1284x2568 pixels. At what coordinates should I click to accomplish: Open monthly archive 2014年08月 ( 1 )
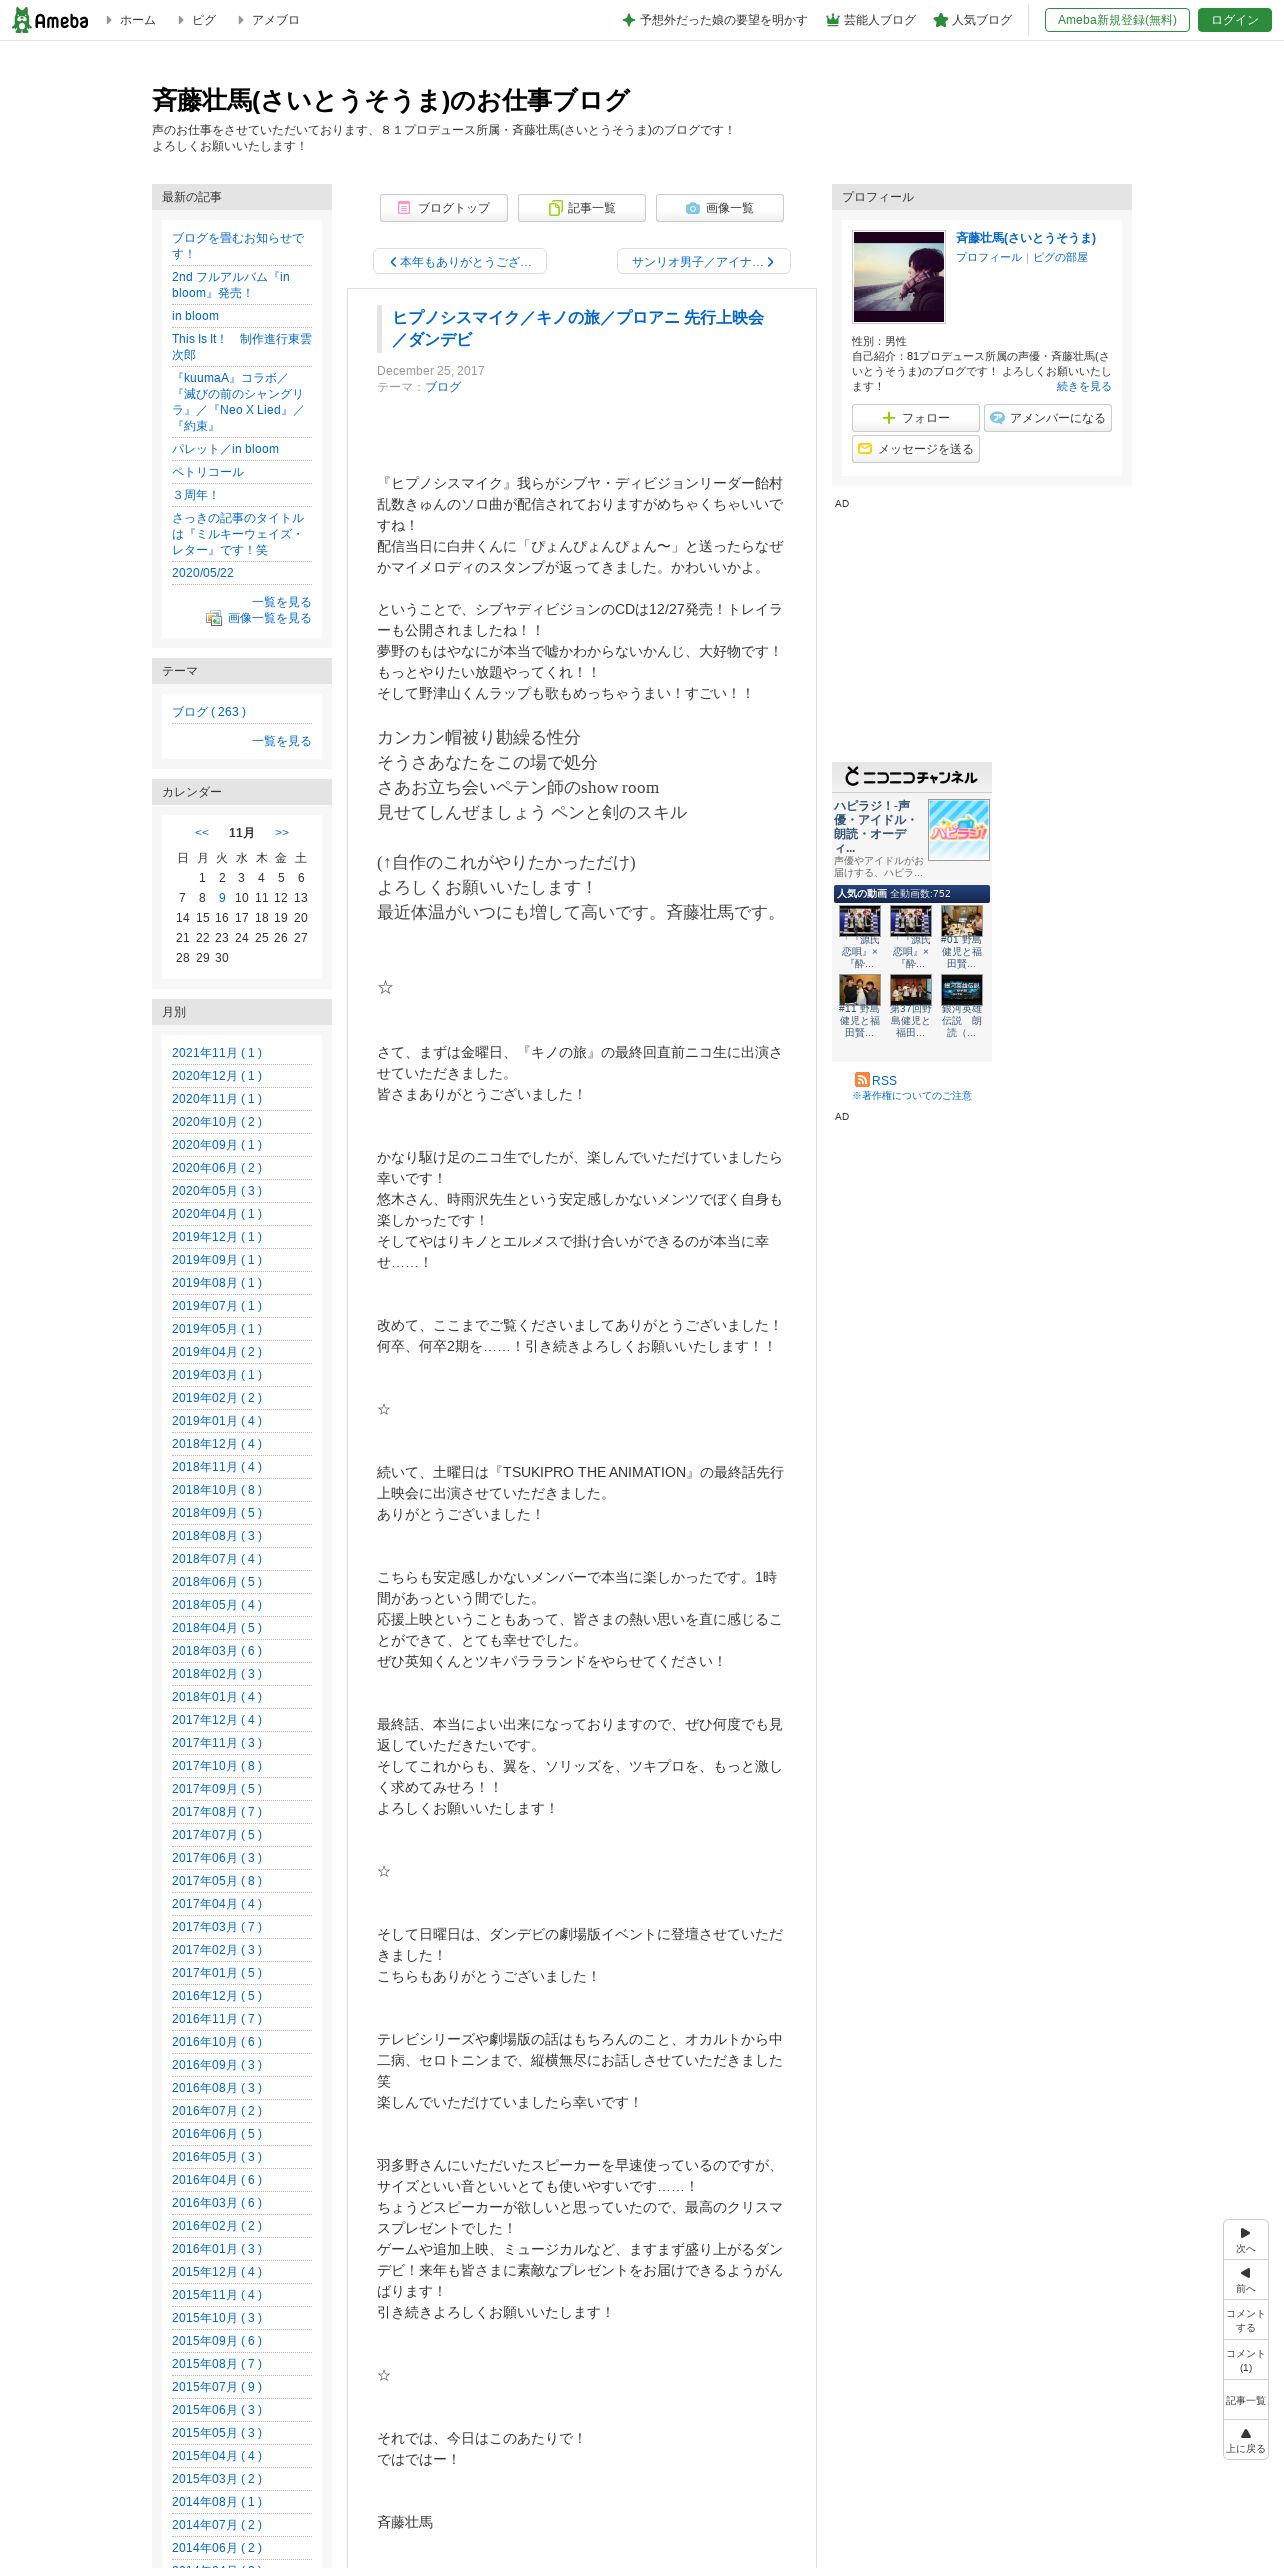[x=217, y=2502]
